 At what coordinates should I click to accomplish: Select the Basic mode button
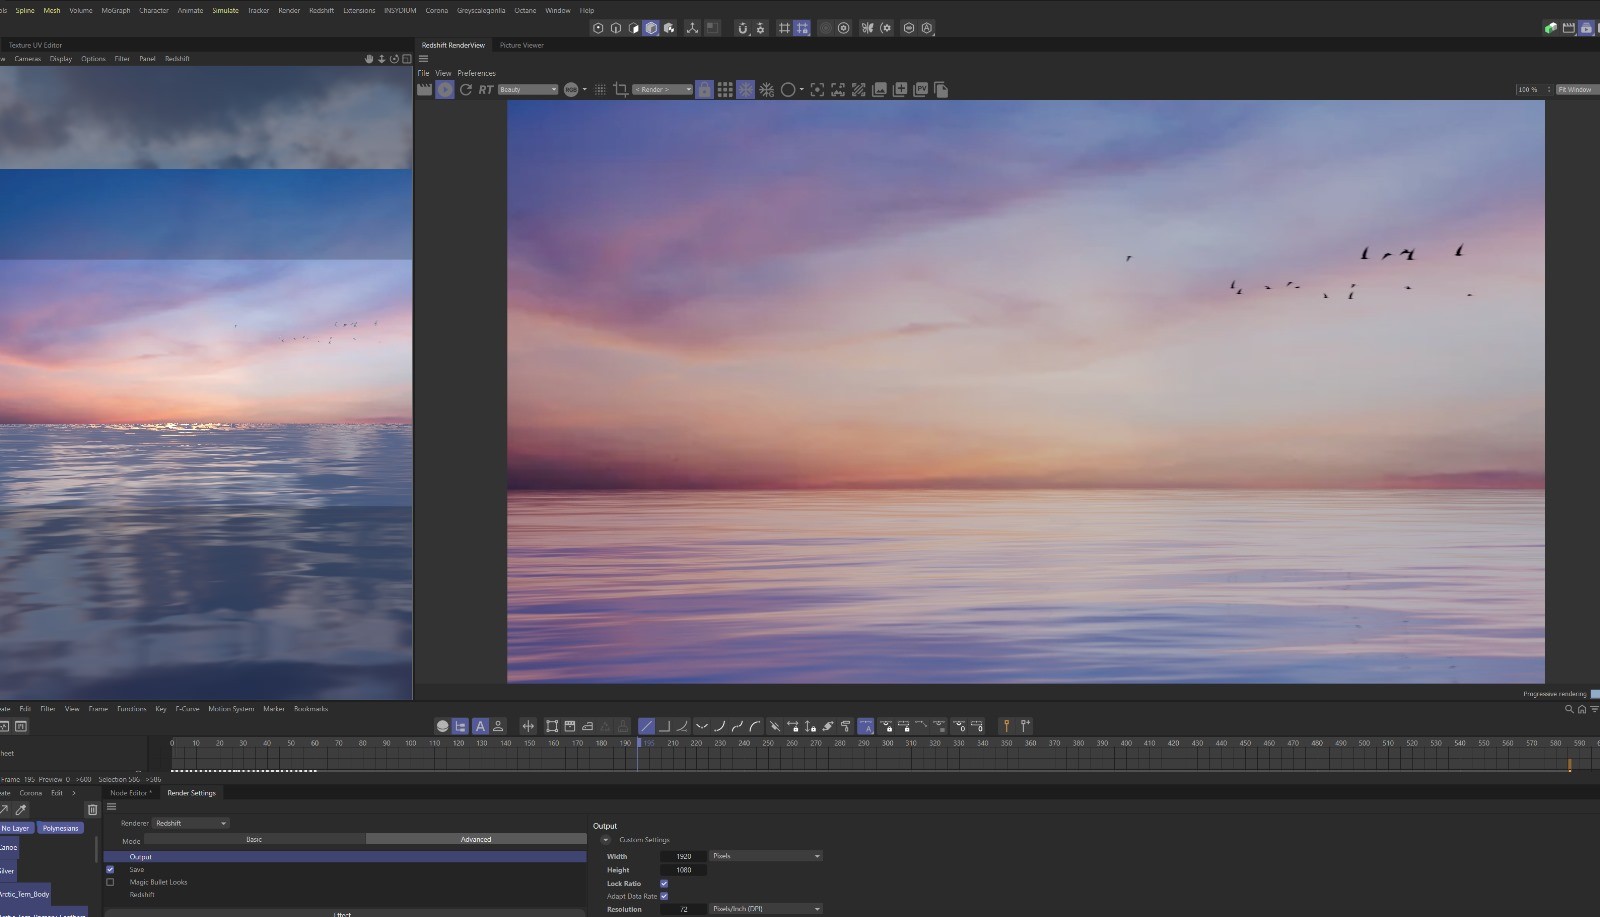254,839
